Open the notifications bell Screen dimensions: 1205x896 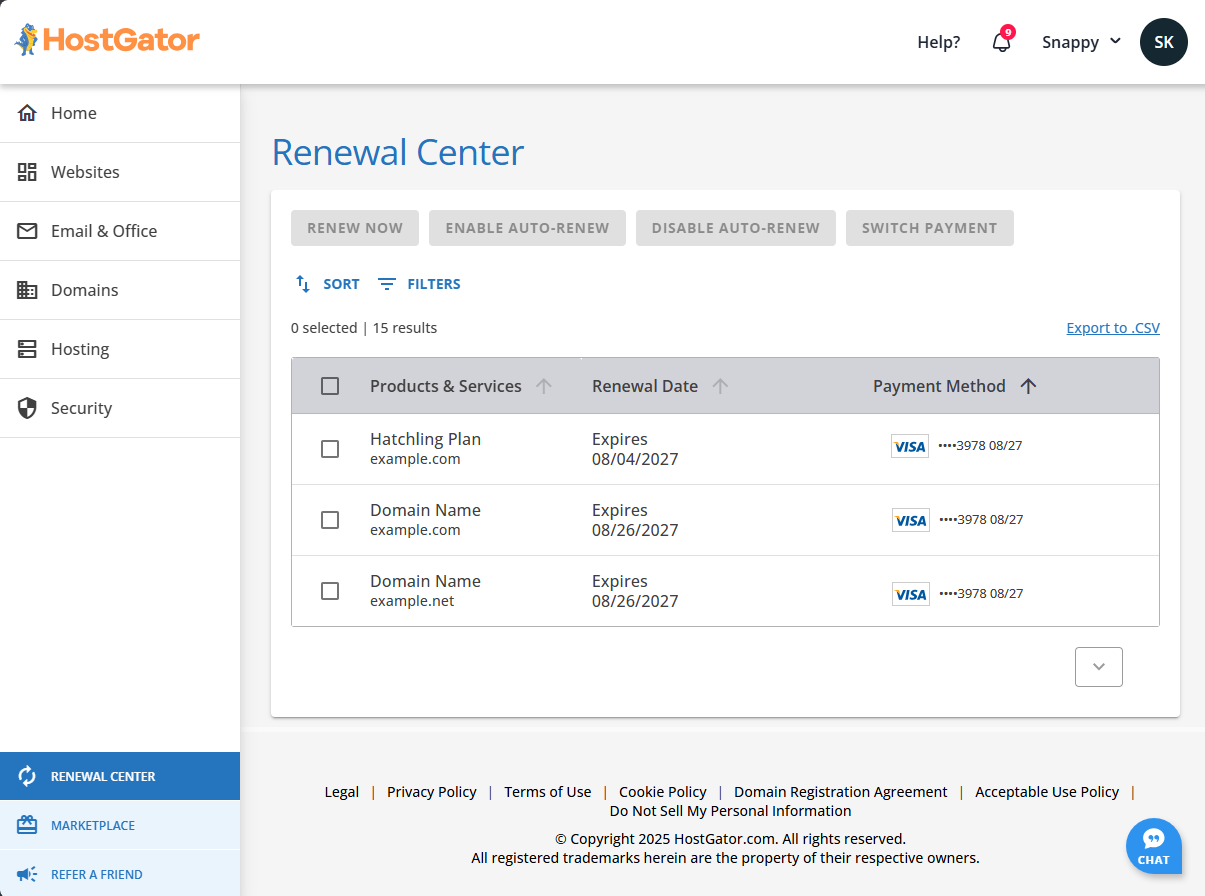[x=1001, y=42]
